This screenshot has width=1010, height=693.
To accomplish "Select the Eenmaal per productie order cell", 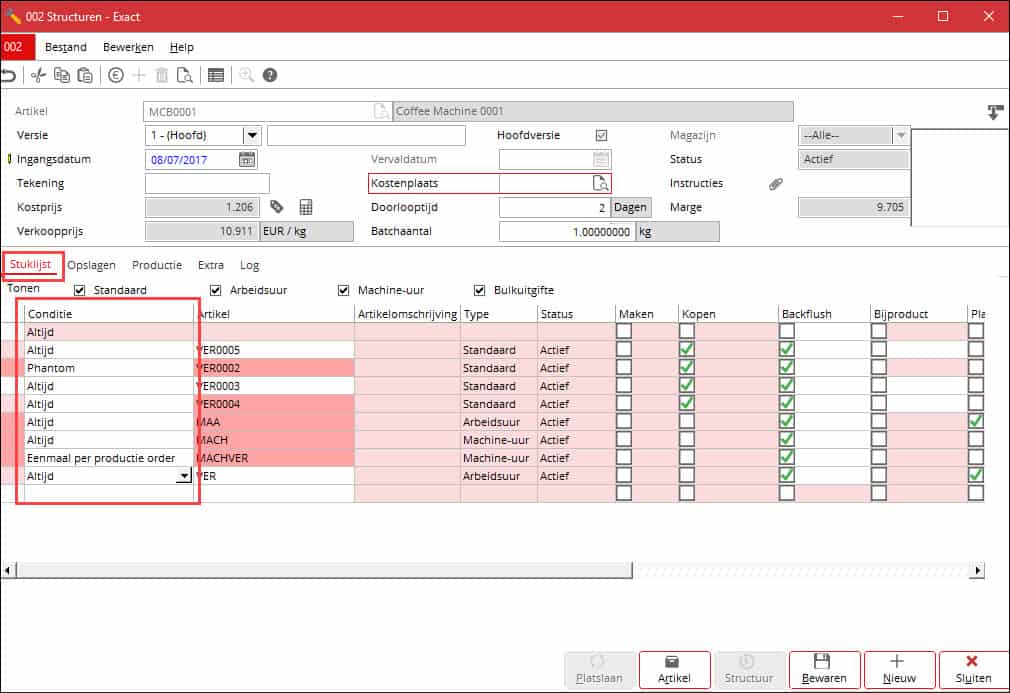I will (109, 458).
